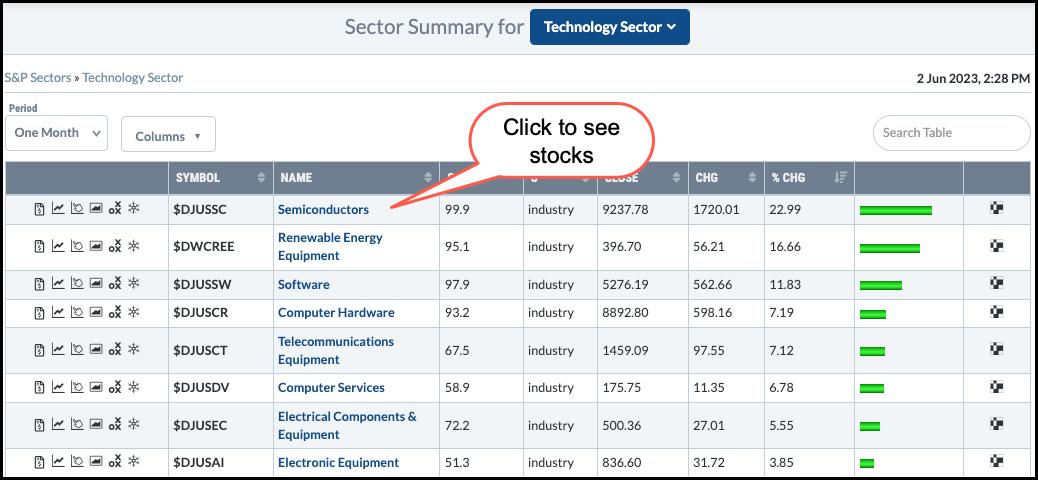This screenshot has height=480, width=1038.
Task: Open the Columns dropdown
Action: [x=168, y=136]
